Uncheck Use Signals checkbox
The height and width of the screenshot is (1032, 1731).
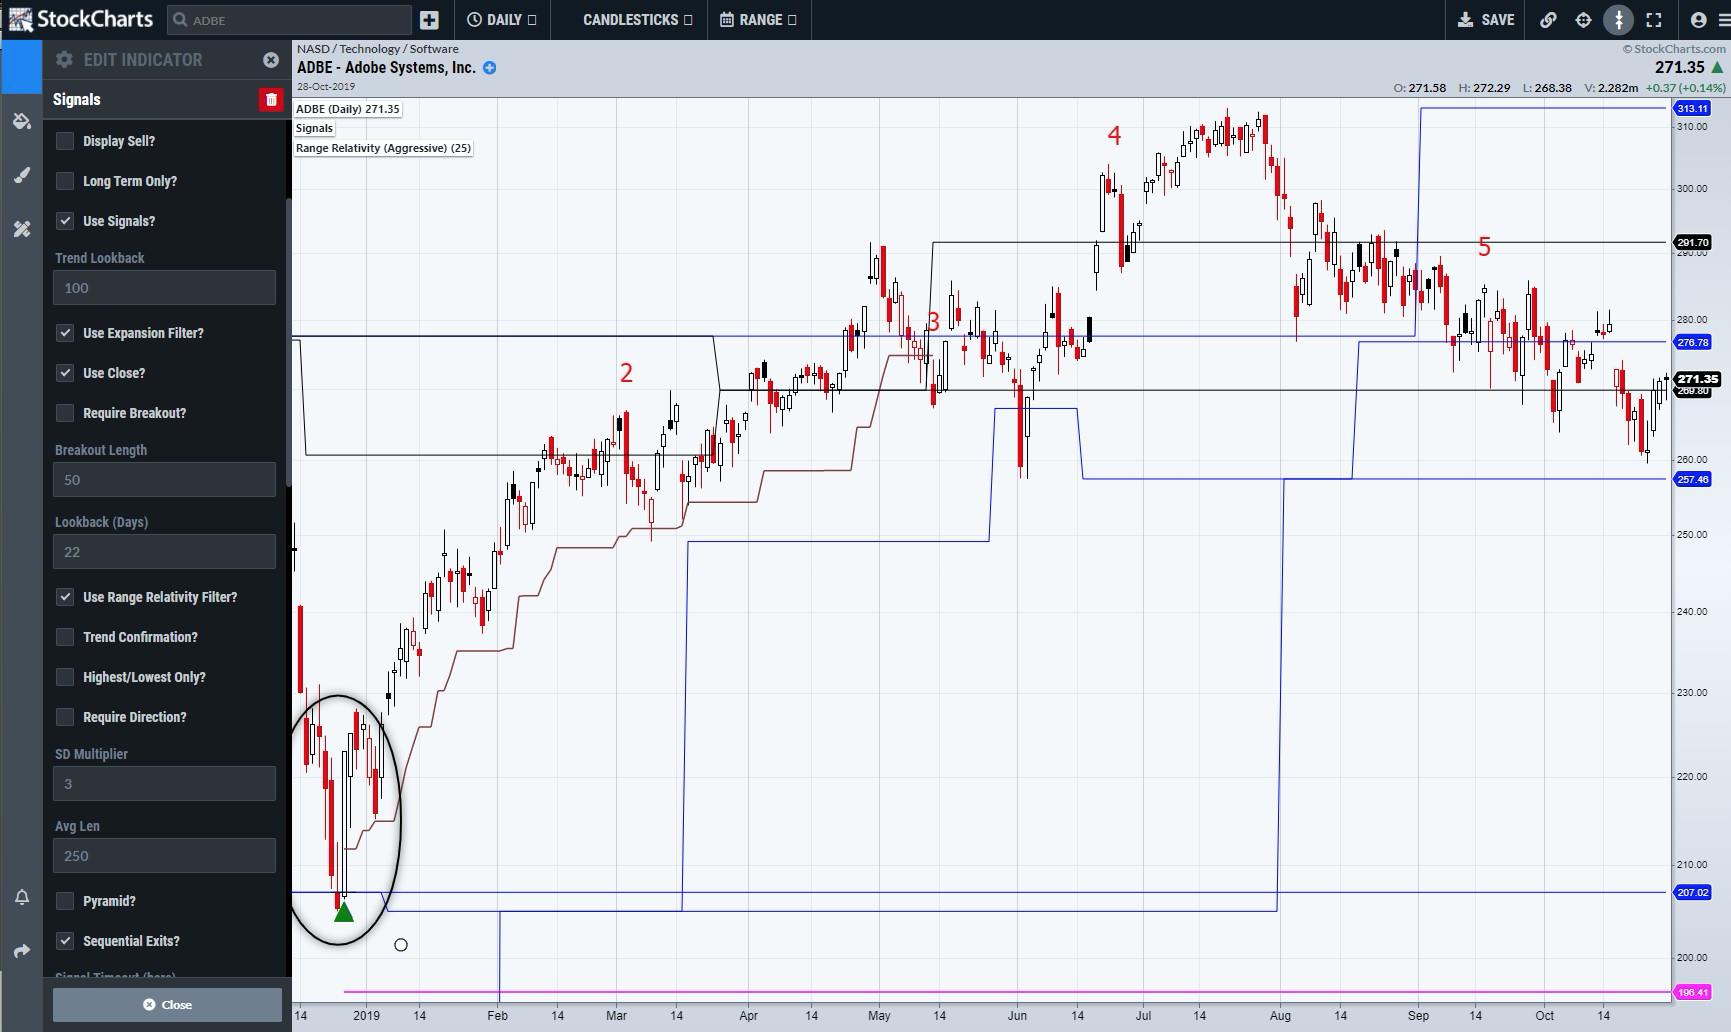tap(65, 221)
